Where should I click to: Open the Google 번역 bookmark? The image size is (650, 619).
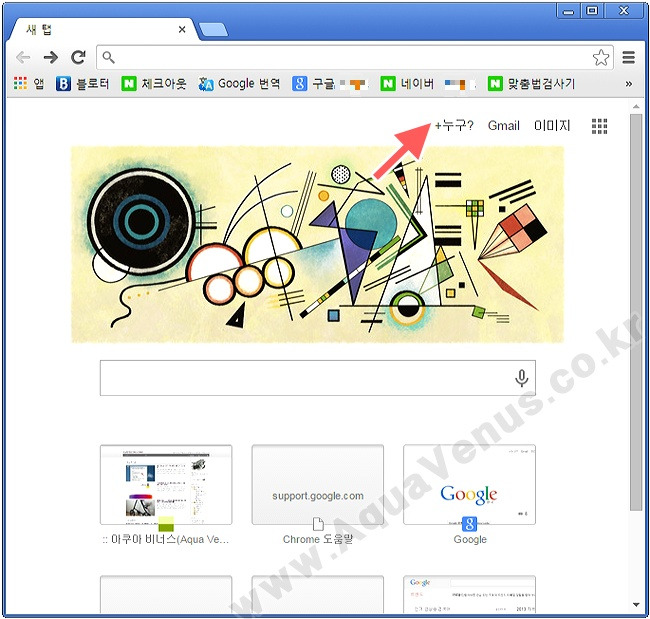[x=239, y=84]
